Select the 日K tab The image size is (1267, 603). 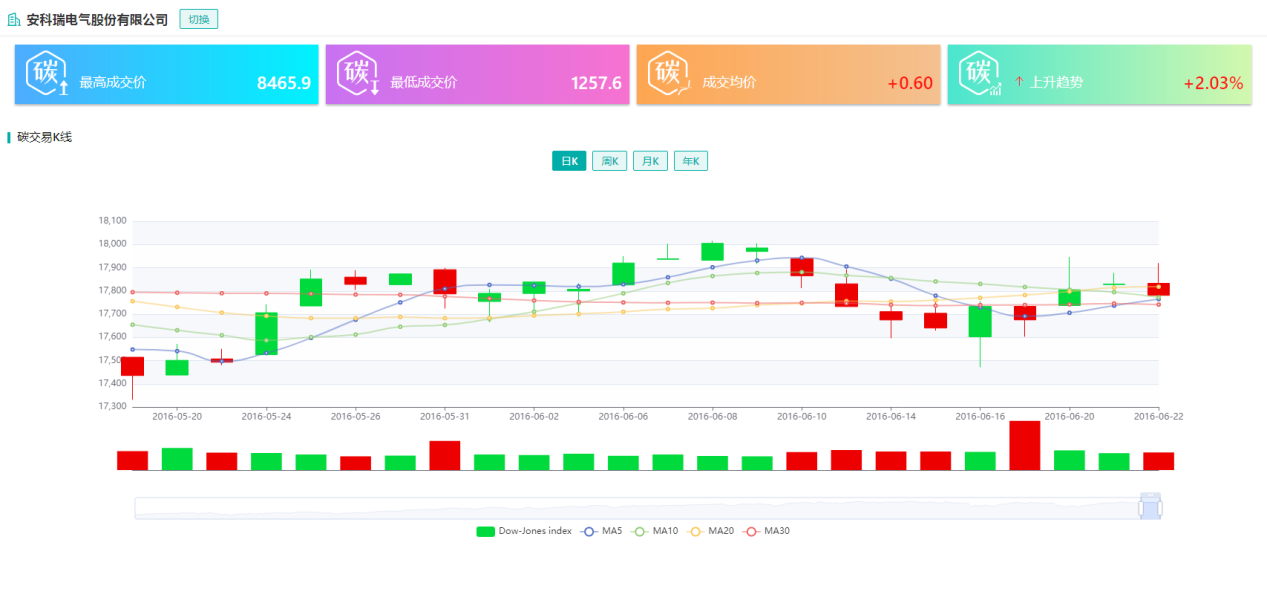pyautogui.click(x=569, y=161)
